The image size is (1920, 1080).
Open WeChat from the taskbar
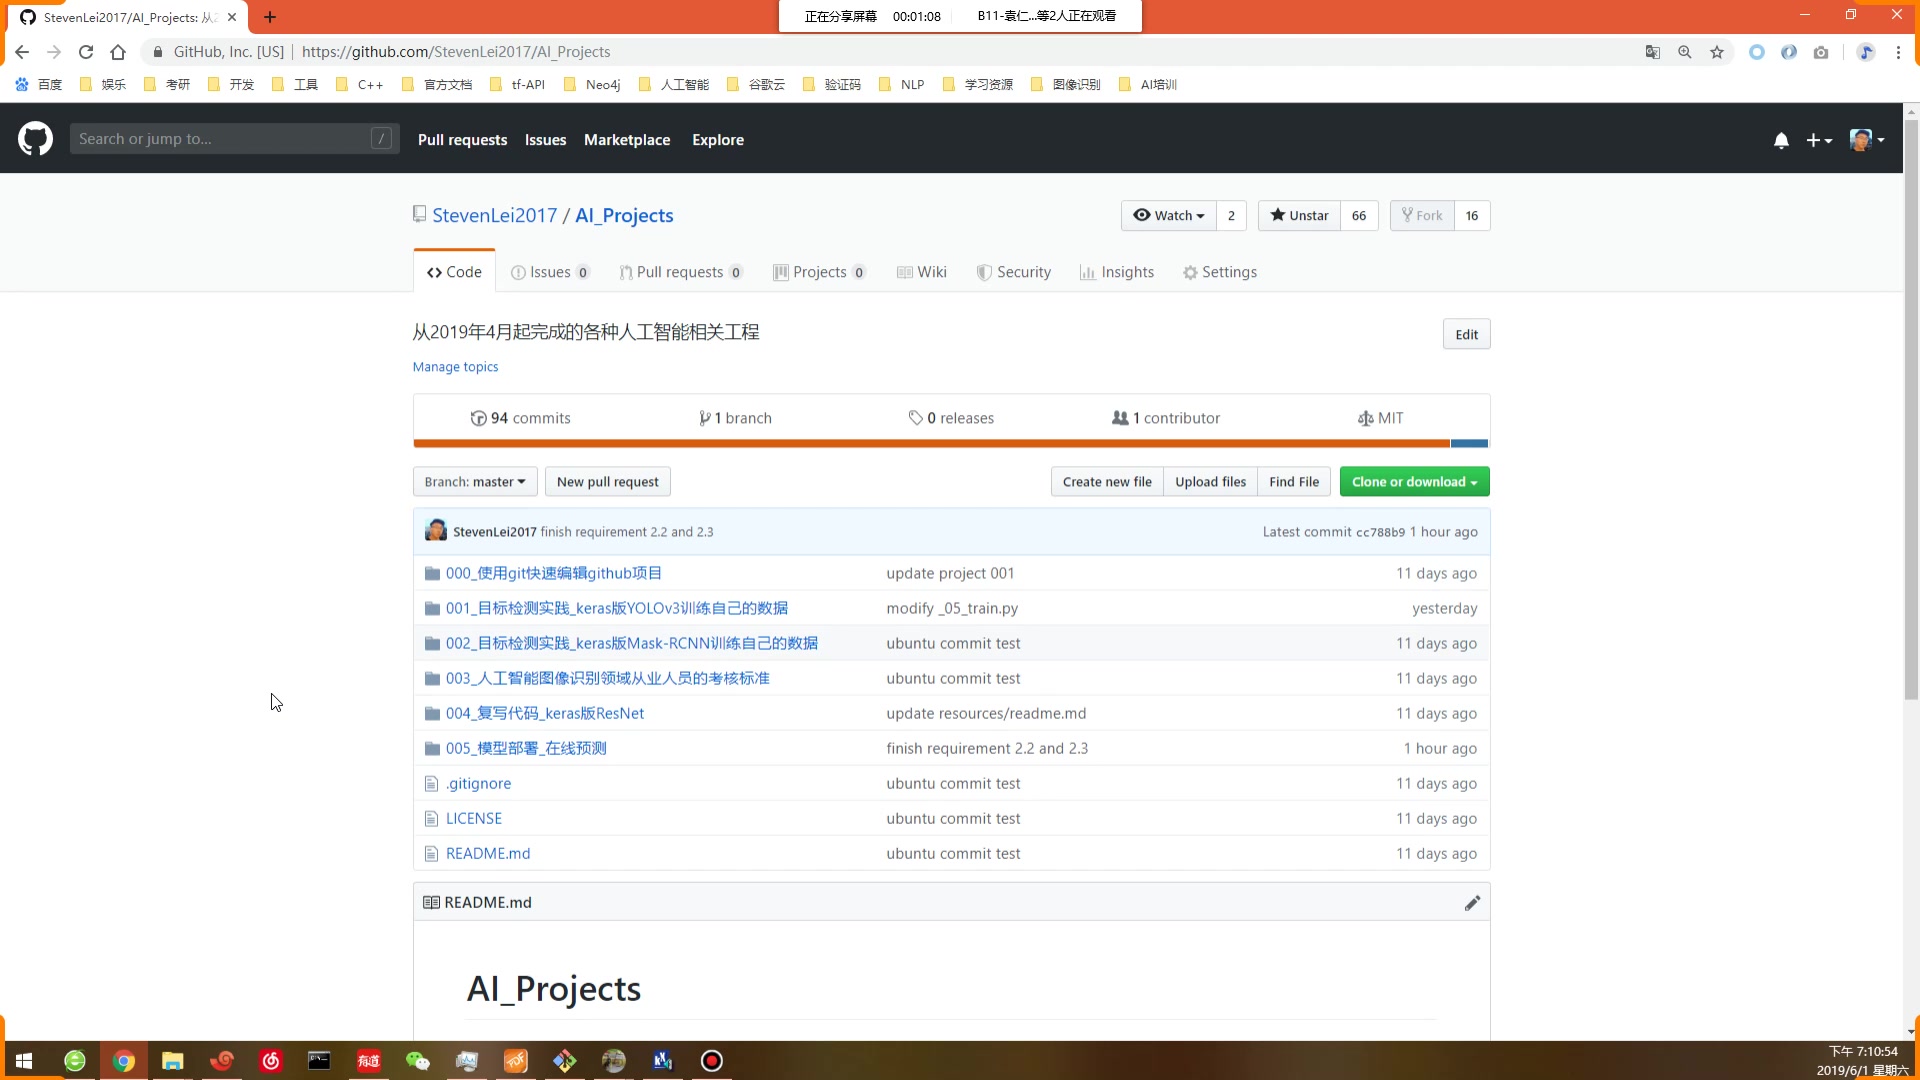tap(417, 1061)
